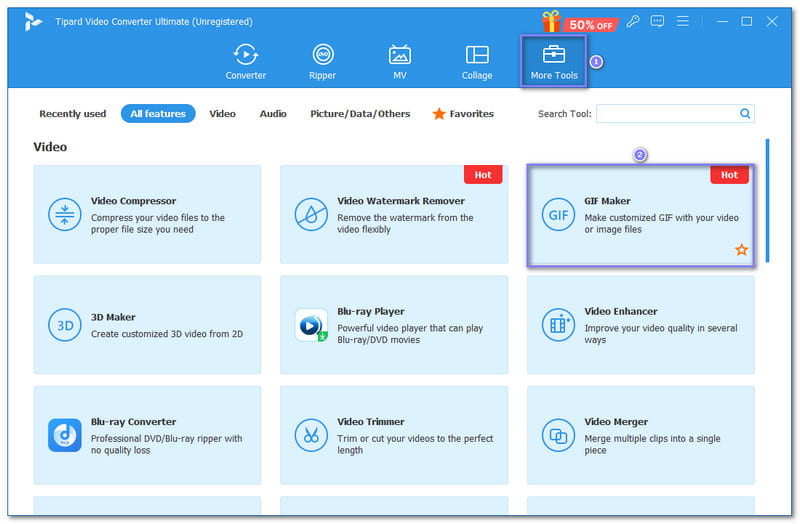Open the GIF Maker title

(x=607, y=201)
